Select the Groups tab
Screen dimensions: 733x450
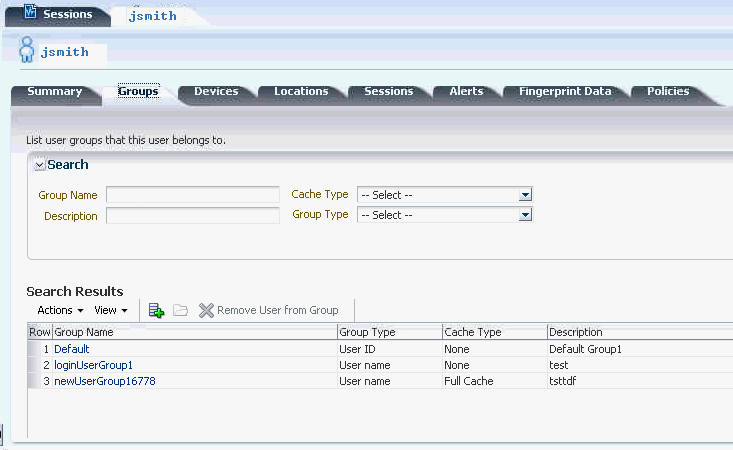(138, 91)
